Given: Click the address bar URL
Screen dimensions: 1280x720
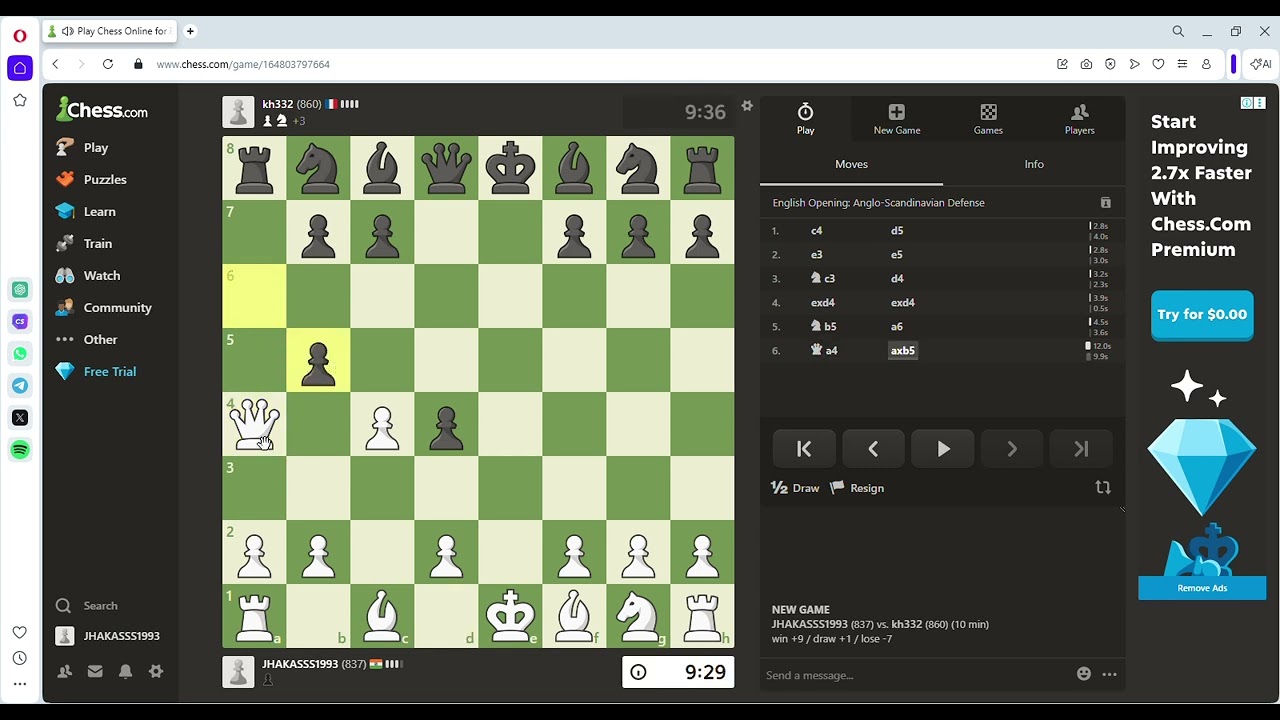Looking at the screenshot, I should point(243,64).
